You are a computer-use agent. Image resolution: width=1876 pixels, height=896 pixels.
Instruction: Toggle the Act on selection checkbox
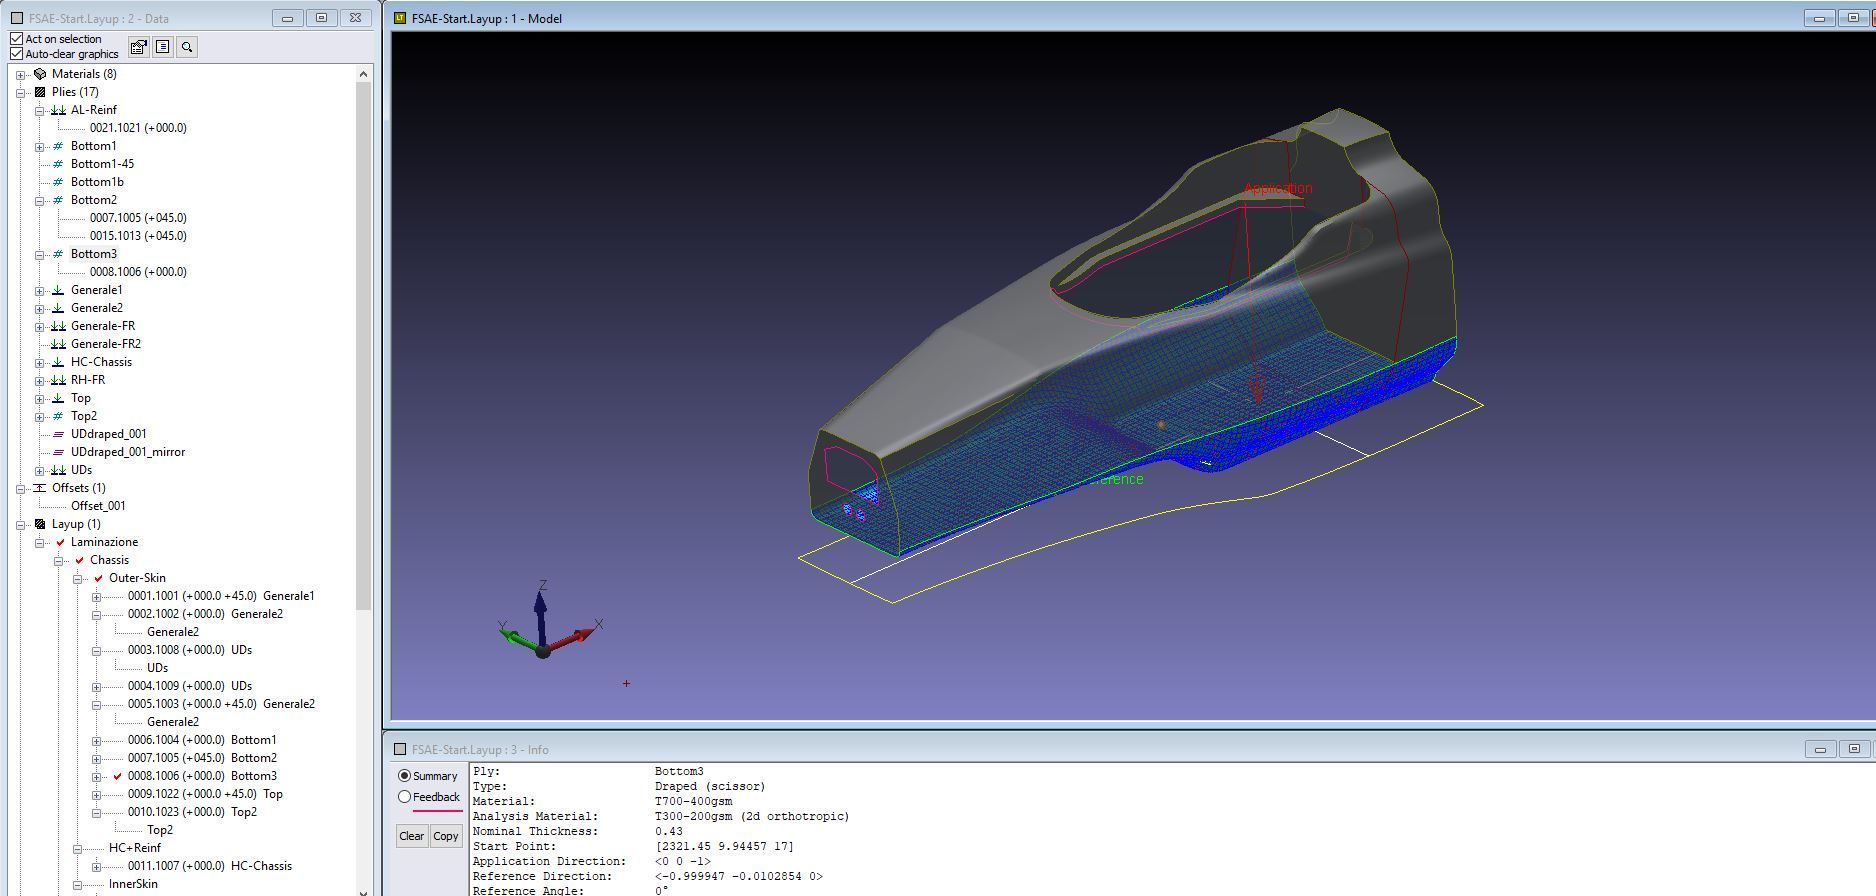pos(17,39)
